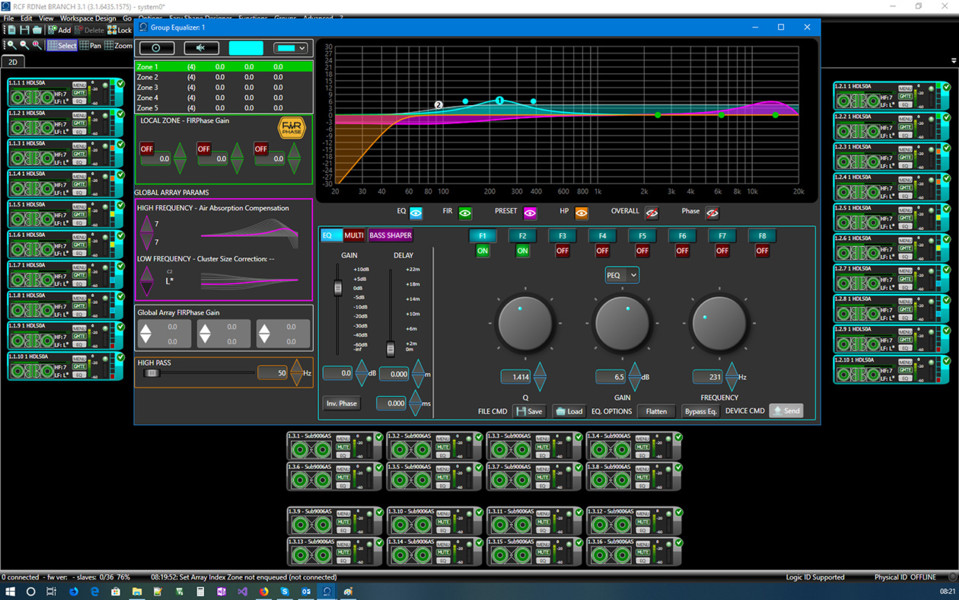
Task: Click the Q value input field
Action: coord(516,377)
